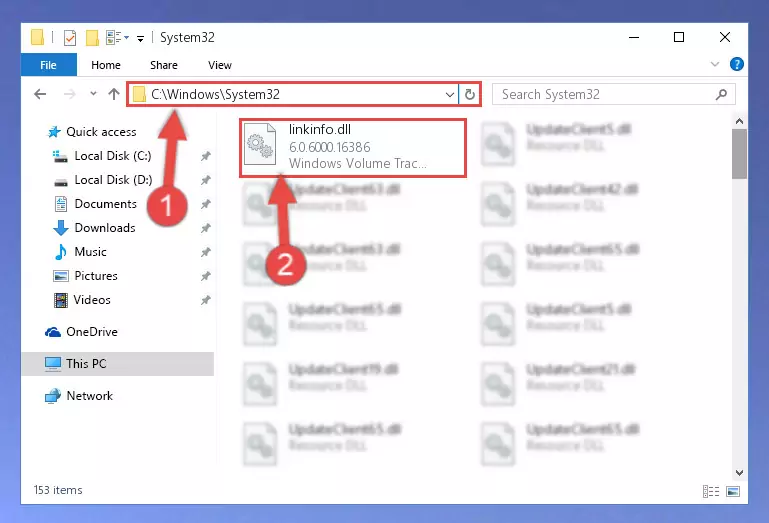Click the vertical scrollbar thumb
Screen dimensions: 769x523
[739, 154]
